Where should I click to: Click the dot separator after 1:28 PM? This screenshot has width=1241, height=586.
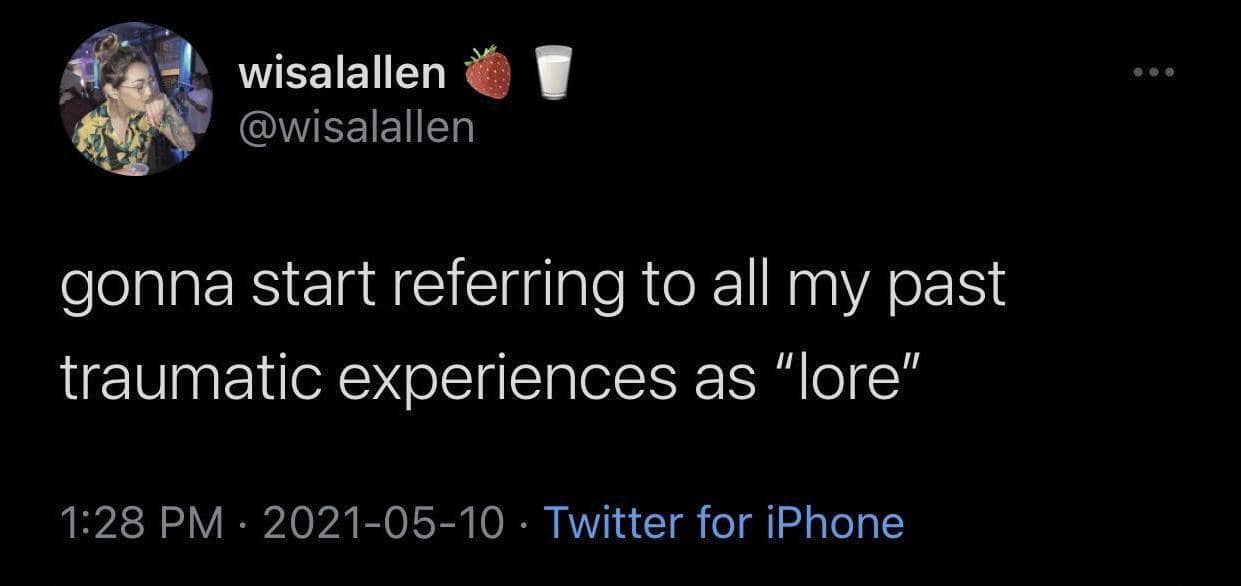tap(240, 522)
